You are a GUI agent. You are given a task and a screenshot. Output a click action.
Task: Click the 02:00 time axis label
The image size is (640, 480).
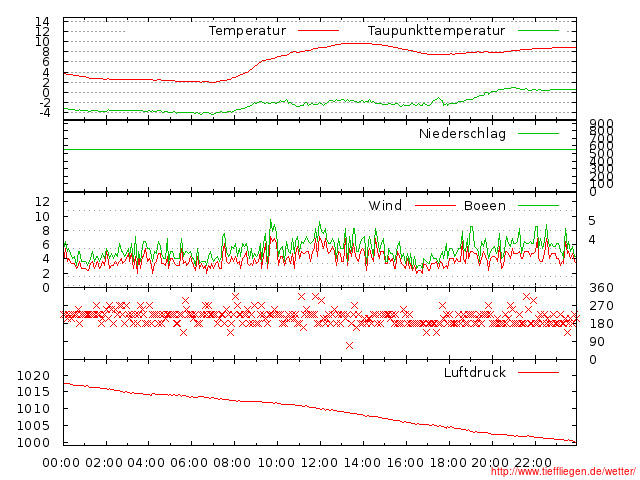click(x=104, y=463)
